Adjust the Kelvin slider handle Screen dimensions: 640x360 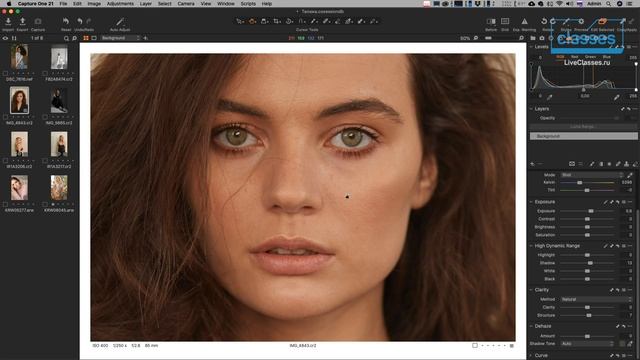tap(580, 182)
